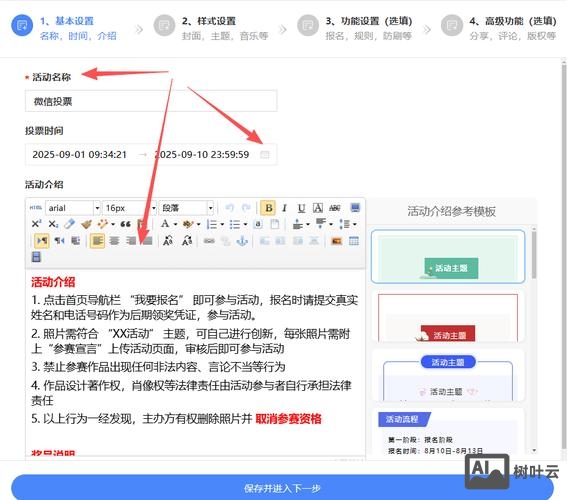Toggle italic formatting
Image resolution: width=567 pixels, height=500 pixels.
point(285,208)
